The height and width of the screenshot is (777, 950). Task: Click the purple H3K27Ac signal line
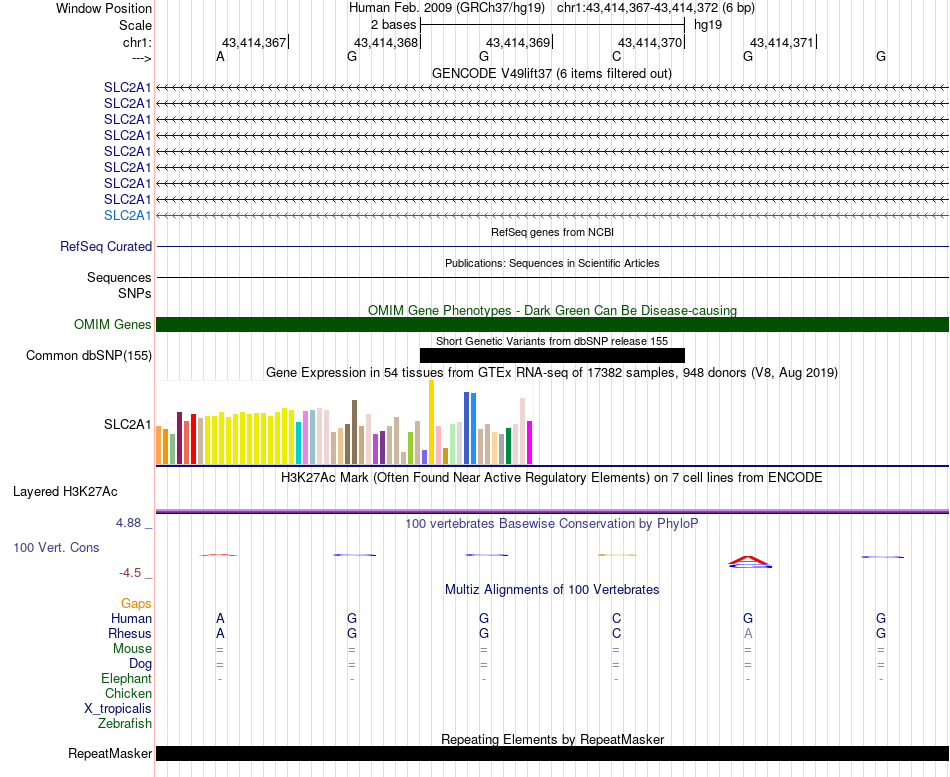pos(553,511)
